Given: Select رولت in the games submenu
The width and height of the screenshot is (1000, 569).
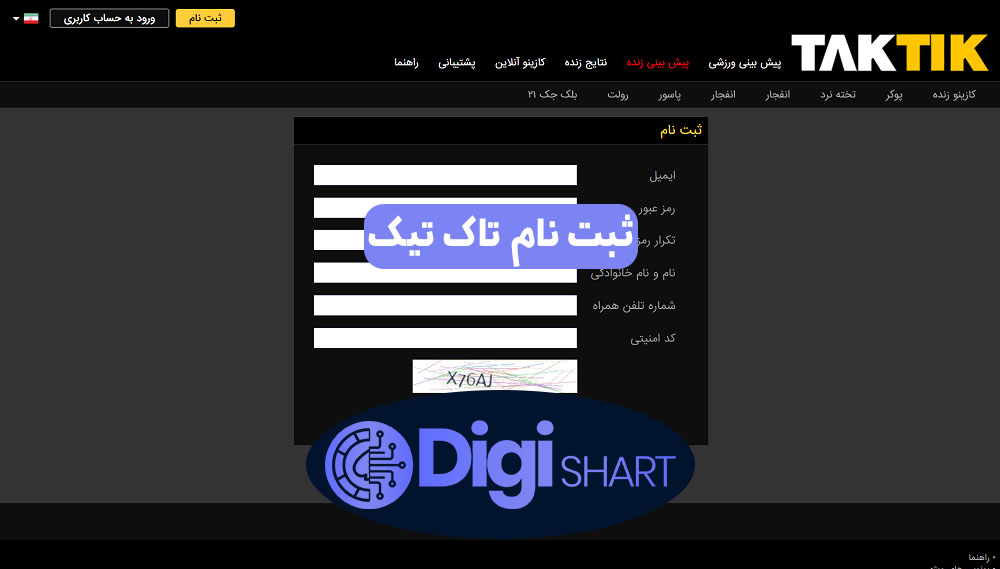Looking at the screenshot, I should pos(617,95).
